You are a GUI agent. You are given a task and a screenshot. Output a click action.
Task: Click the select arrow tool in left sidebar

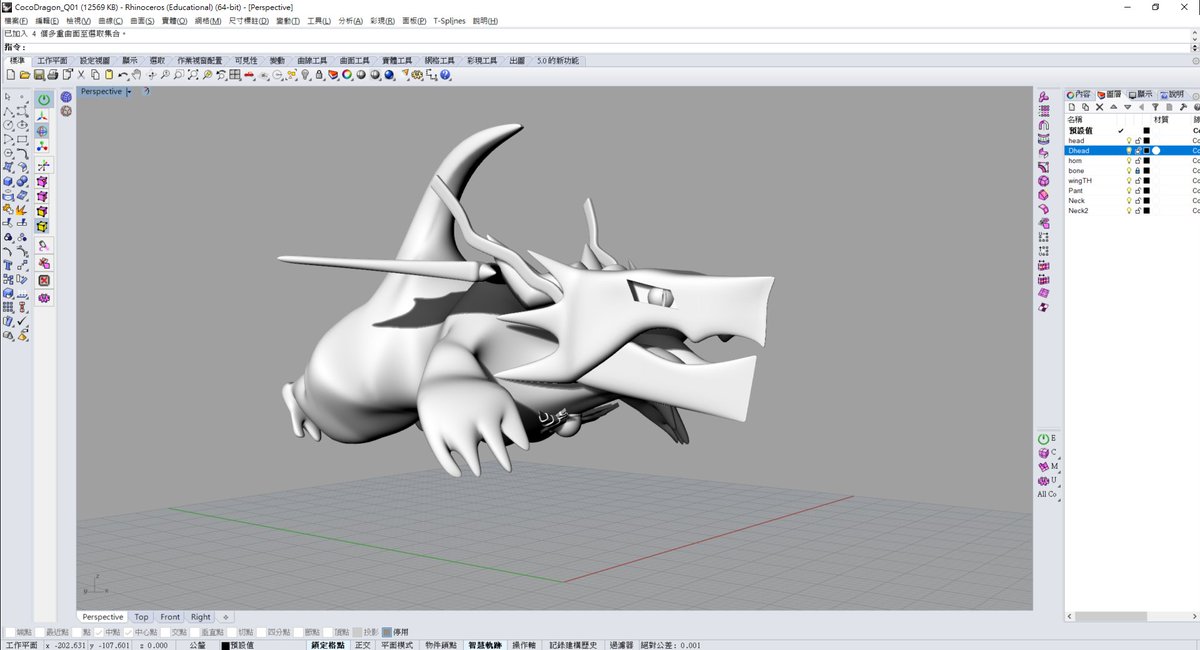tap(8, 97)
